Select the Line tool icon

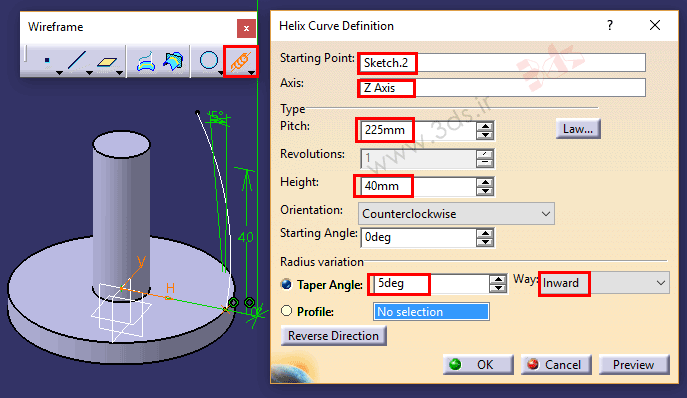pyautogui.click(x=76, y=61)
